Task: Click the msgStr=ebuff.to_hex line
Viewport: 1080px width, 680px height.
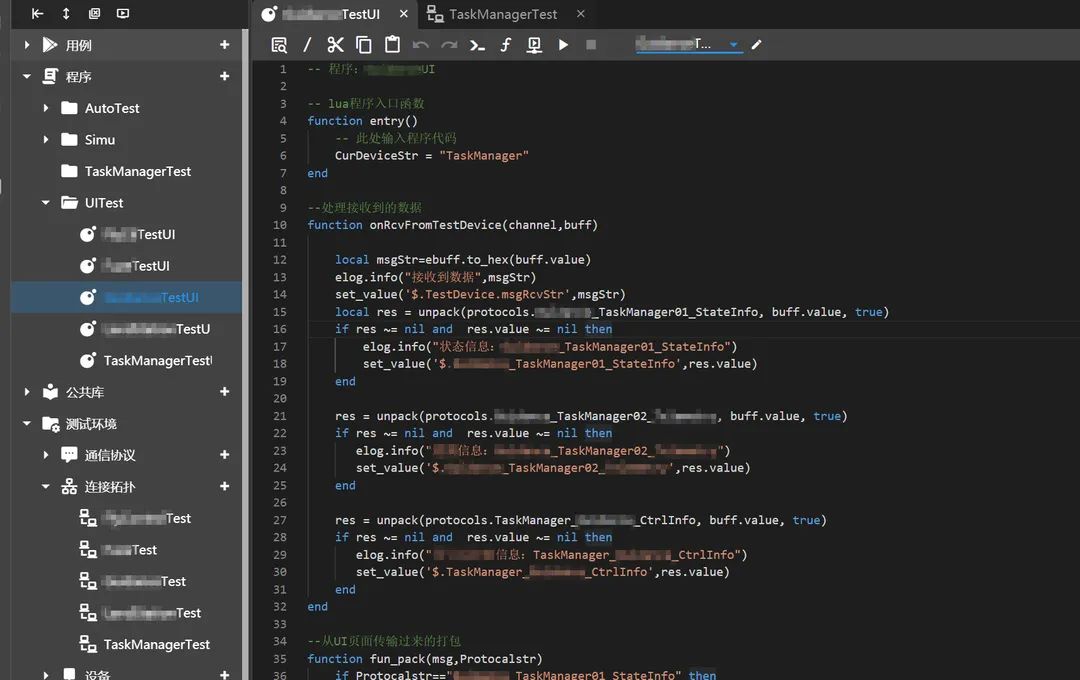Action: 463,260
